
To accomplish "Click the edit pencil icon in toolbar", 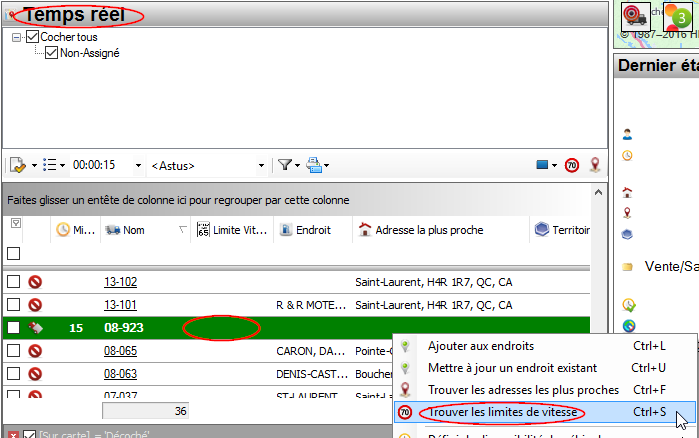I will [x=17, y=165].
